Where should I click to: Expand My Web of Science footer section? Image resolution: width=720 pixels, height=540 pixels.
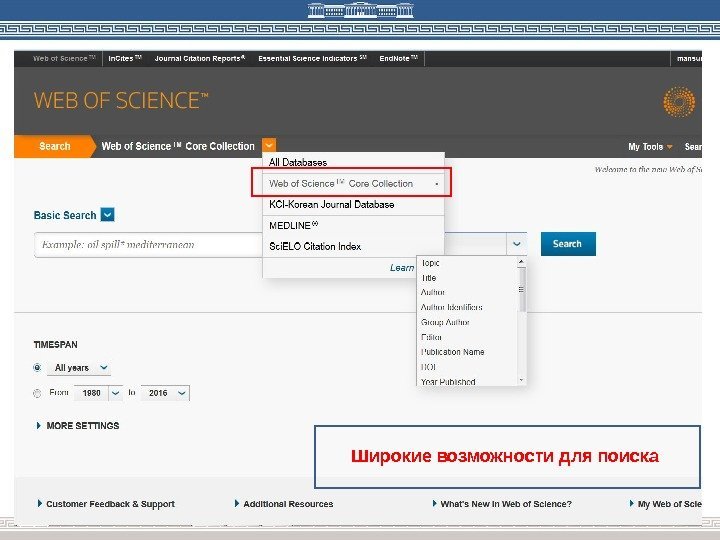tap(665, 504)
